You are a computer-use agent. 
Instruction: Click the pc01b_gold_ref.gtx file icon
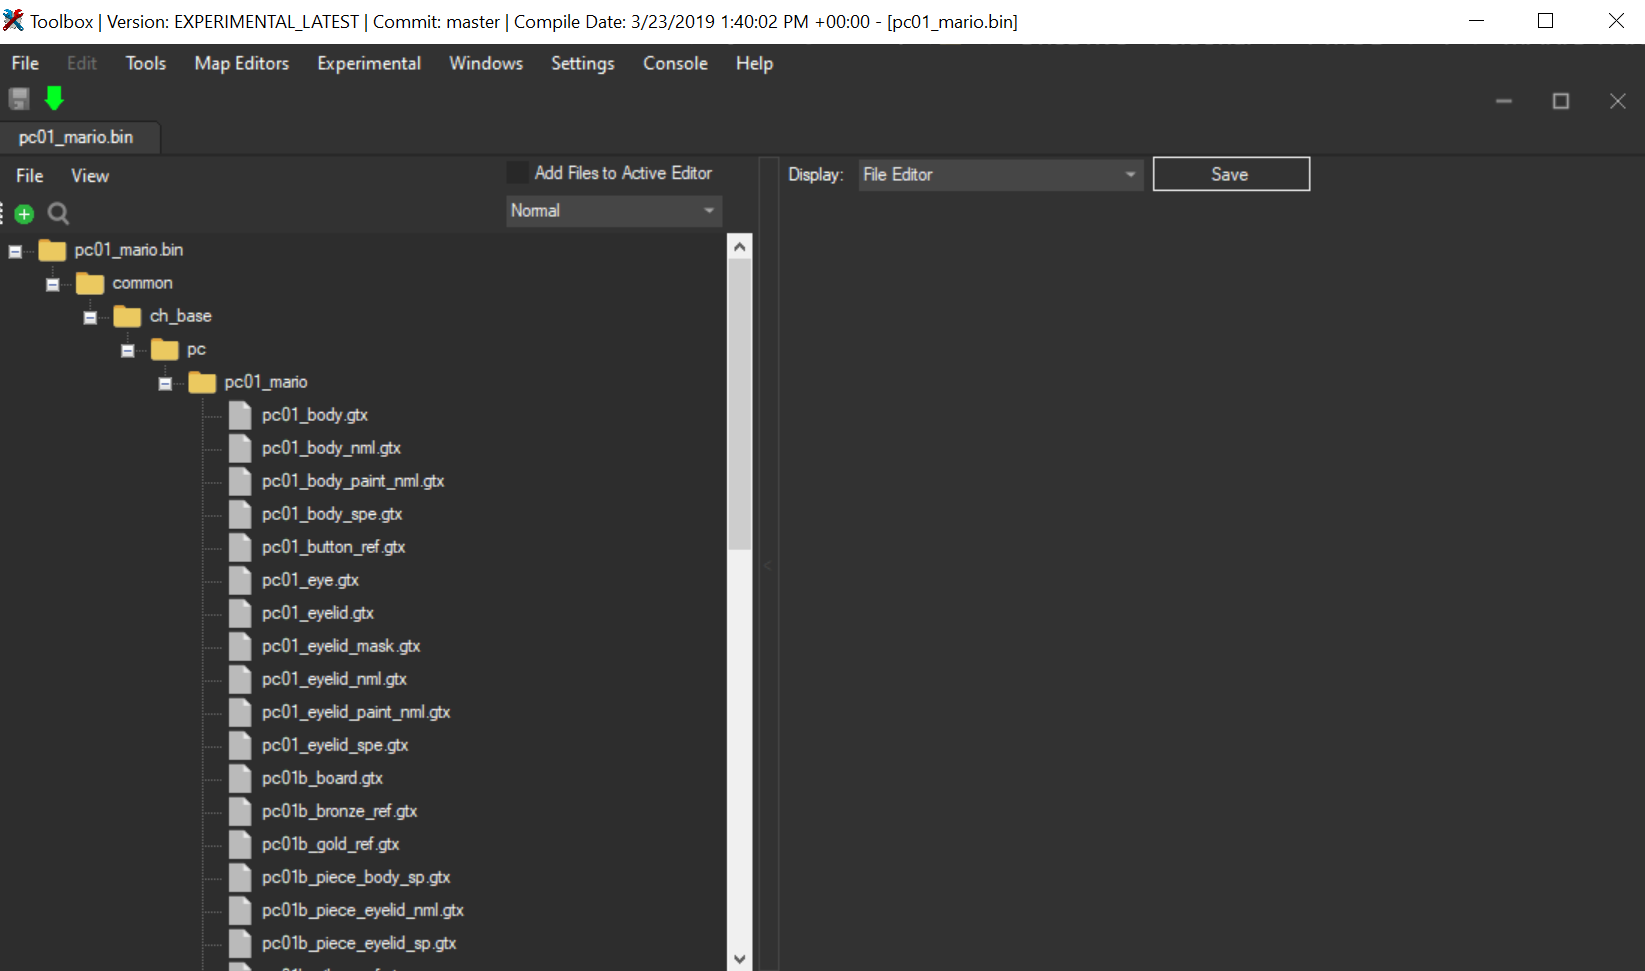point(240,844)
